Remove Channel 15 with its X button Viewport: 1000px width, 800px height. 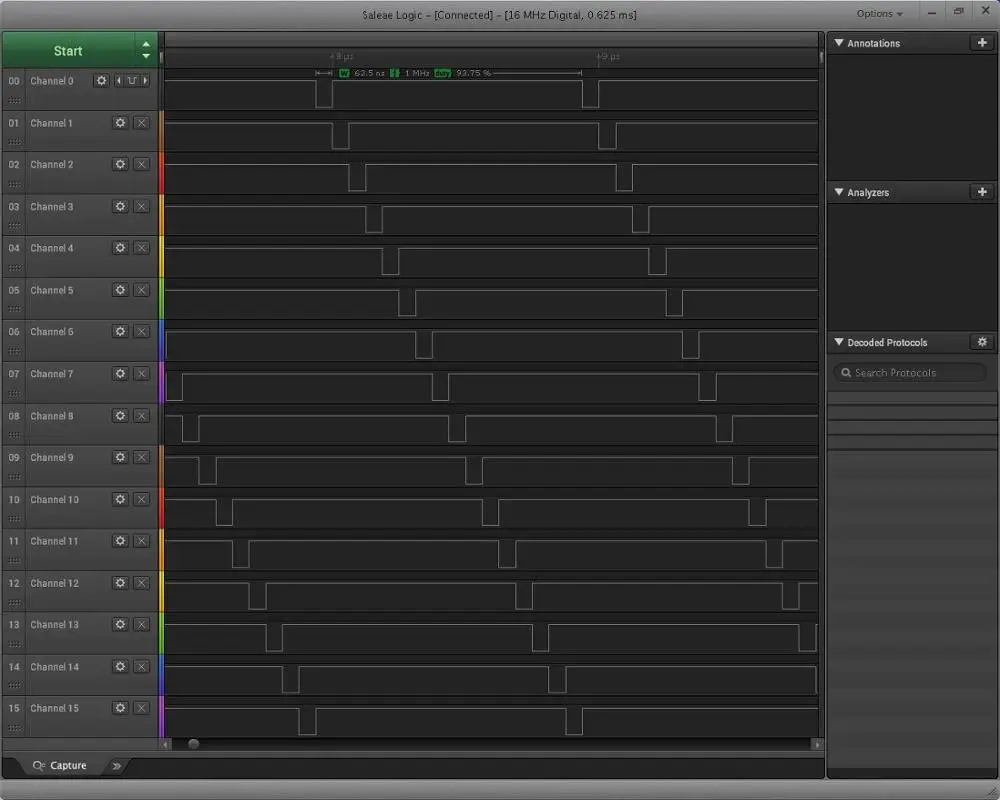[142, 707]
